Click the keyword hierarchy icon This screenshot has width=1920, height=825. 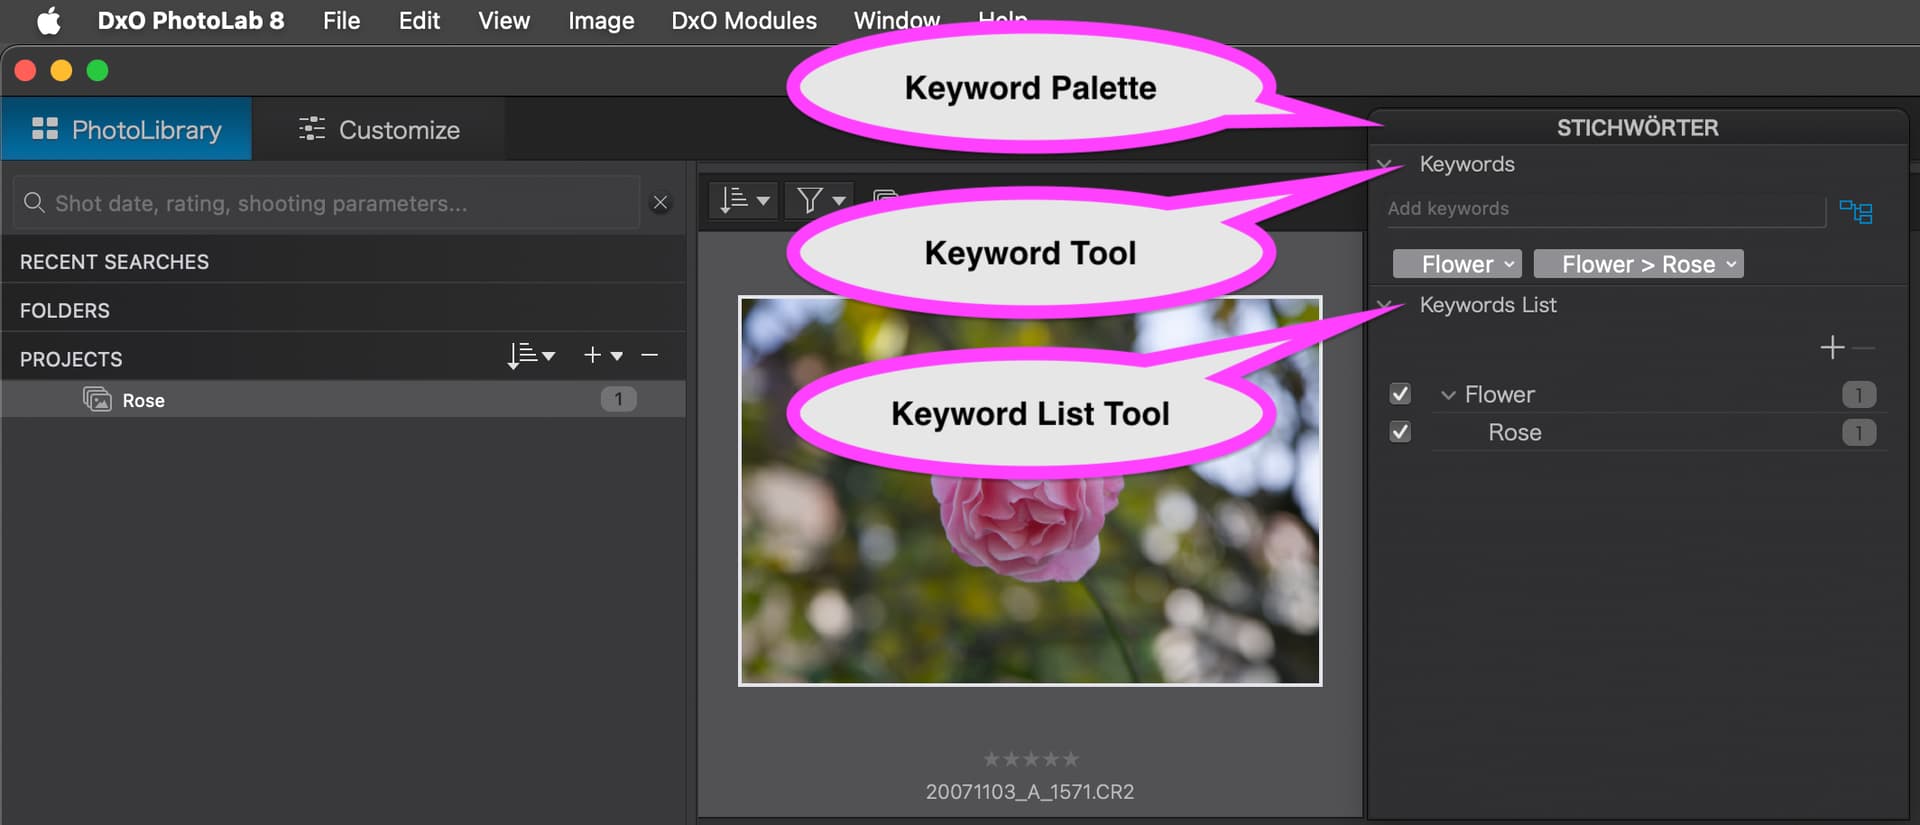pyautogui.click(x=1855, y=212)
